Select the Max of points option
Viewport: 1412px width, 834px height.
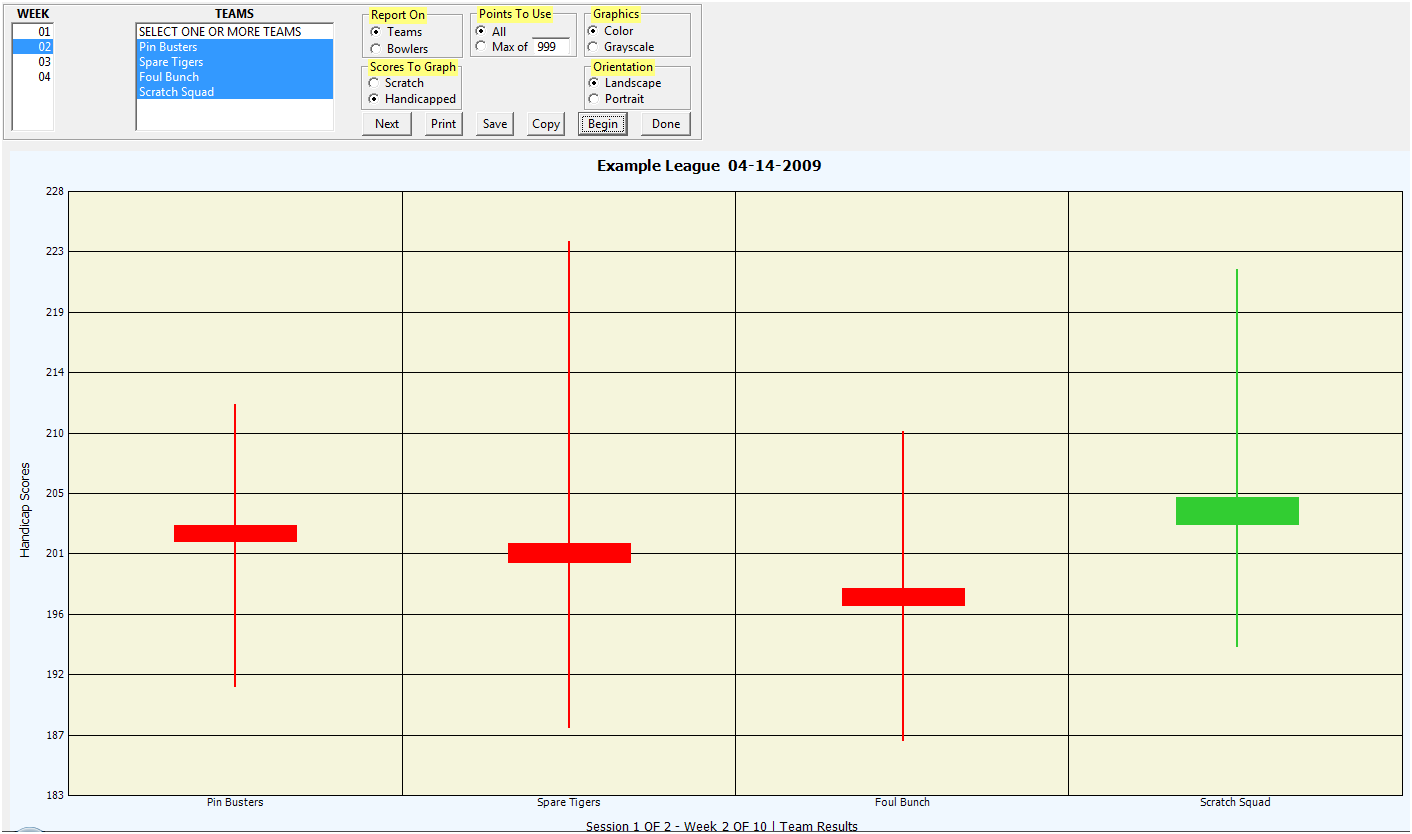tap(481, 46)
